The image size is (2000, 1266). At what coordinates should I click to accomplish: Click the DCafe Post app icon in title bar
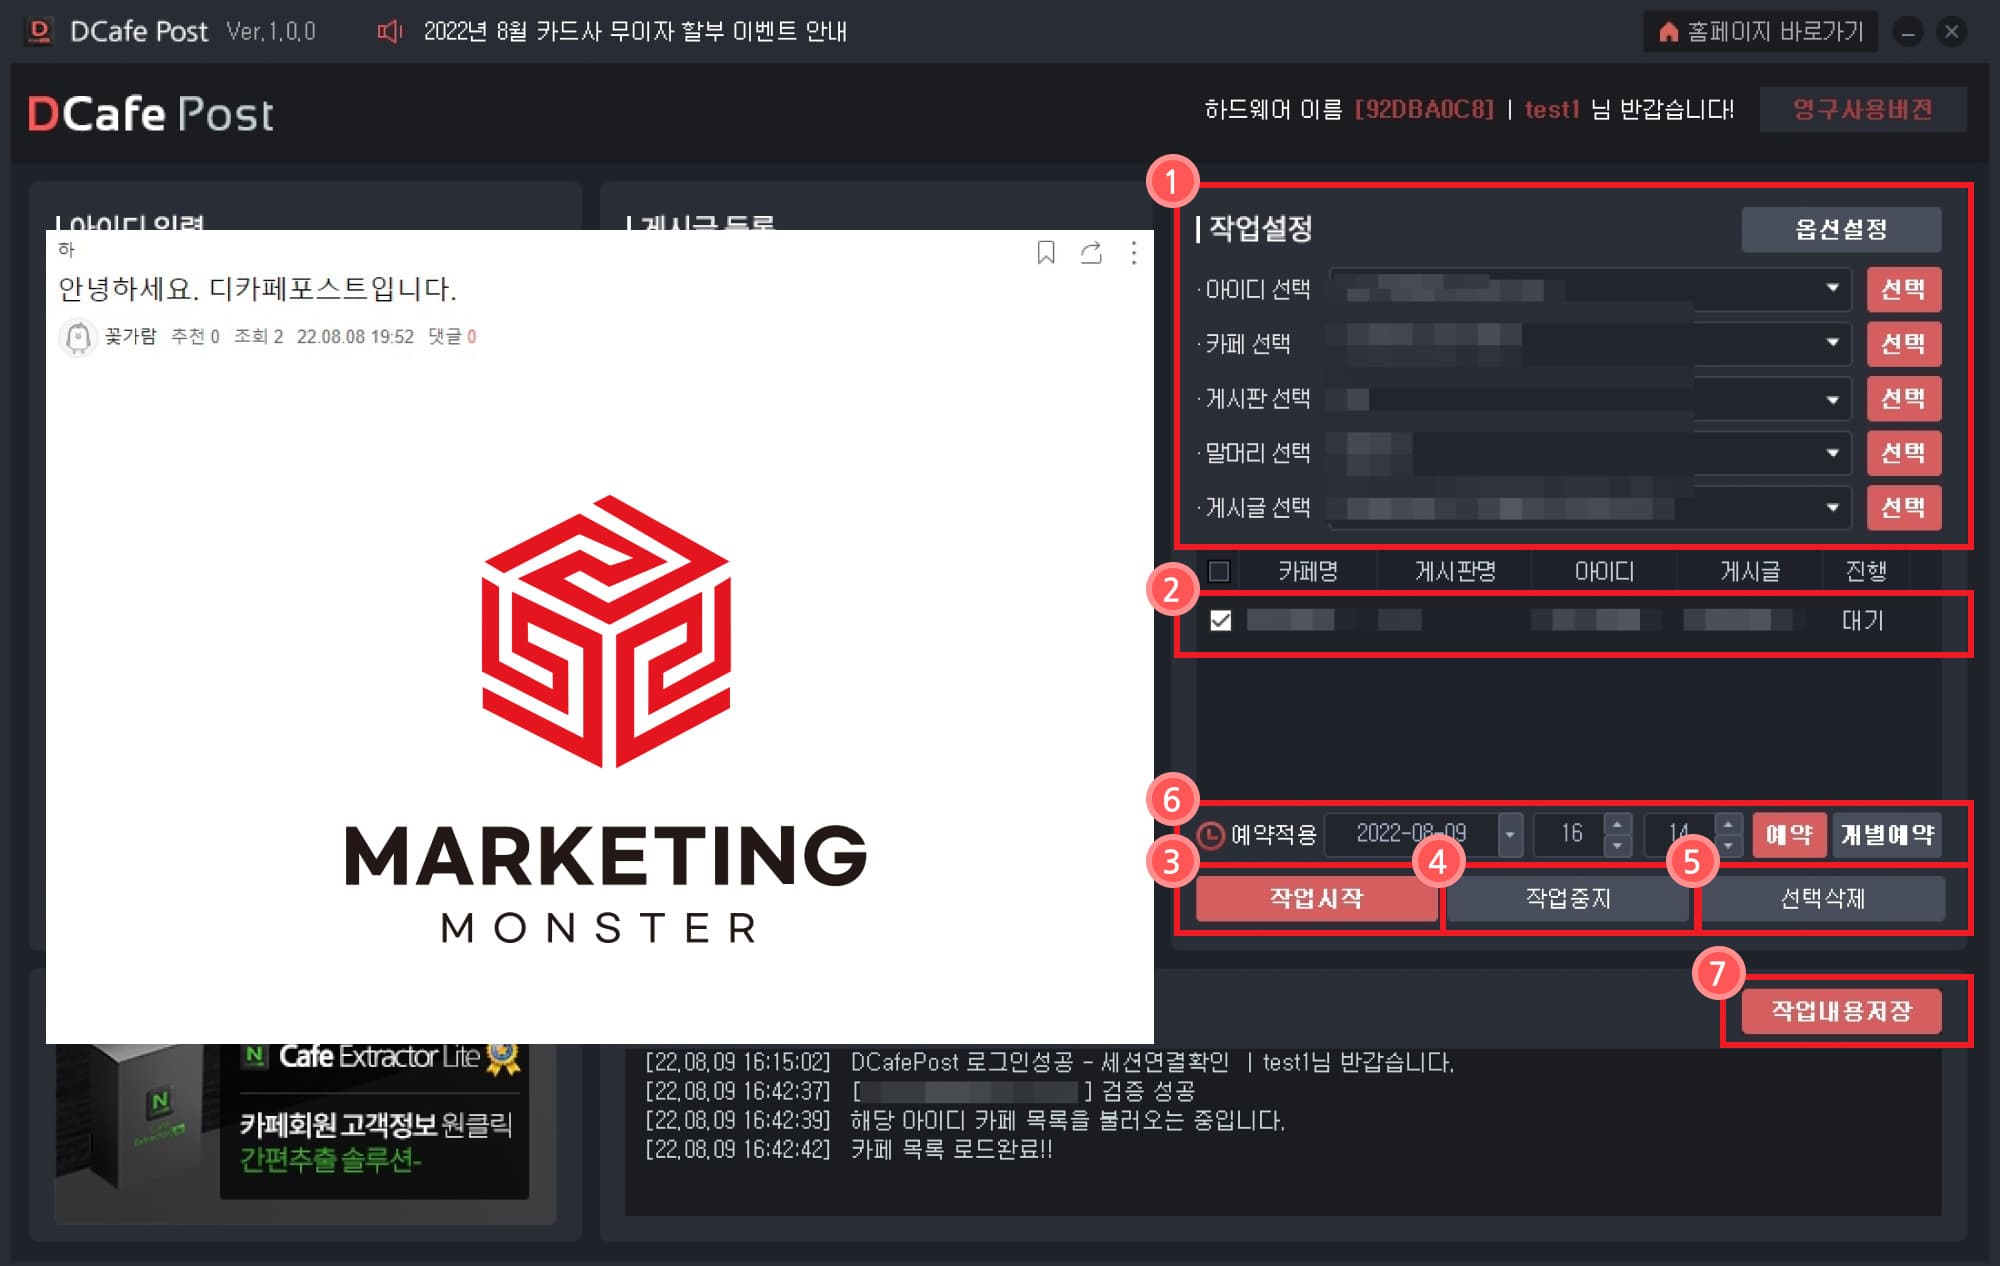(39, 31)
